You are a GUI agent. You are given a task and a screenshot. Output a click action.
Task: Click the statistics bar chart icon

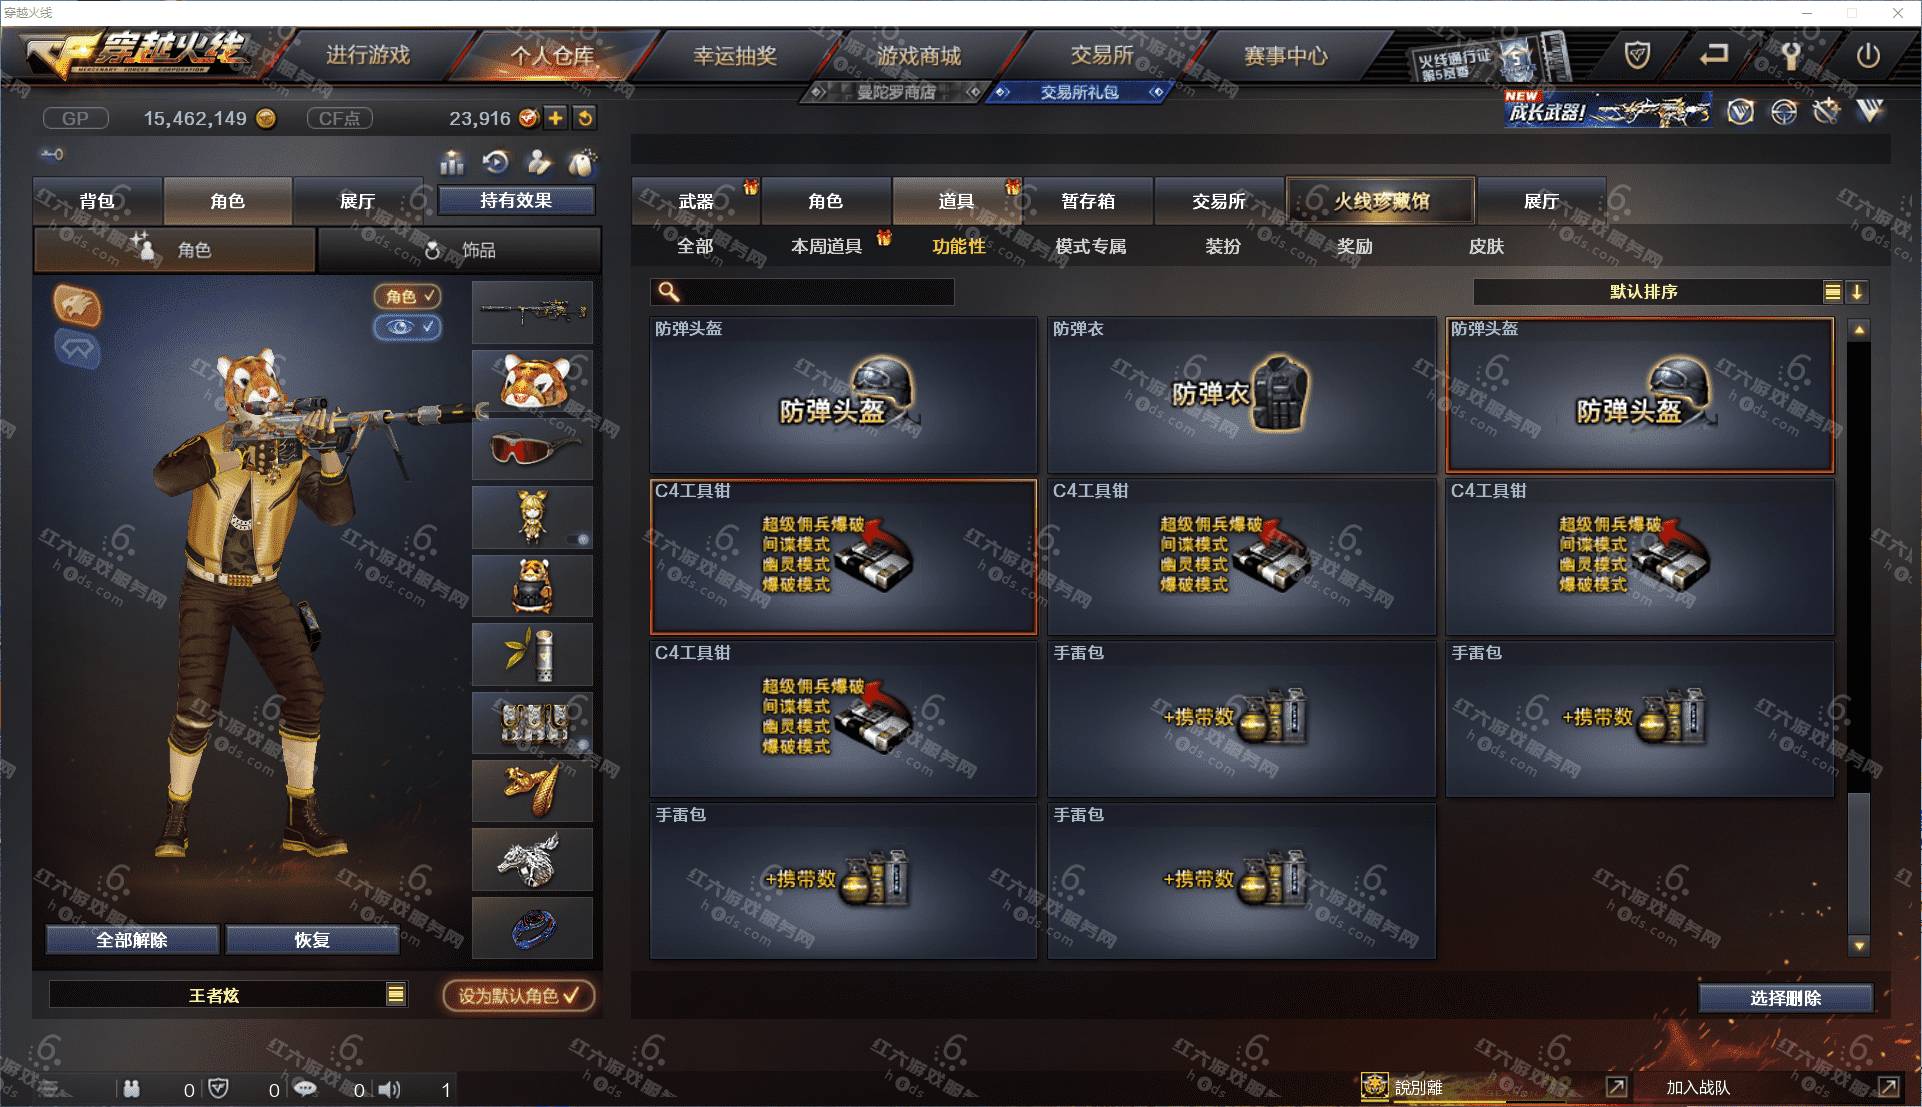pos(452,162)
